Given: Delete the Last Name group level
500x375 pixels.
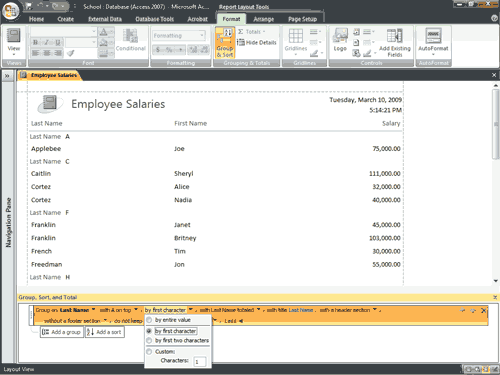Looking at the screenshot, I should tap(483, 310).
